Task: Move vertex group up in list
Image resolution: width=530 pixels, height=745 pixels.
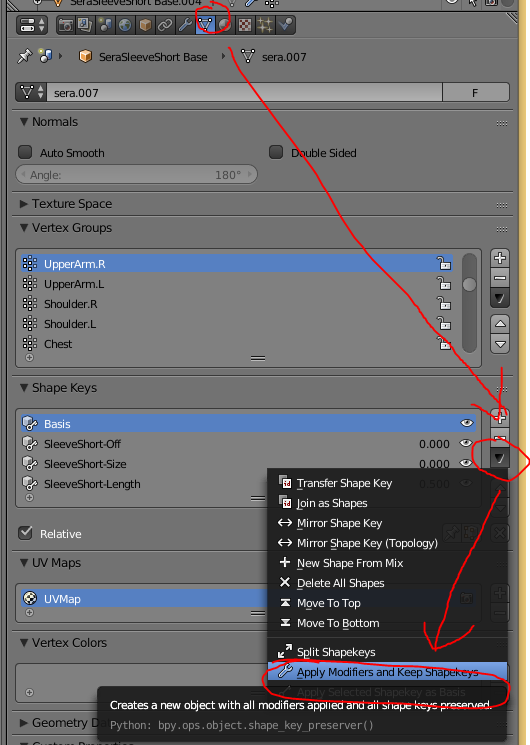Action: tap(500, 324)
